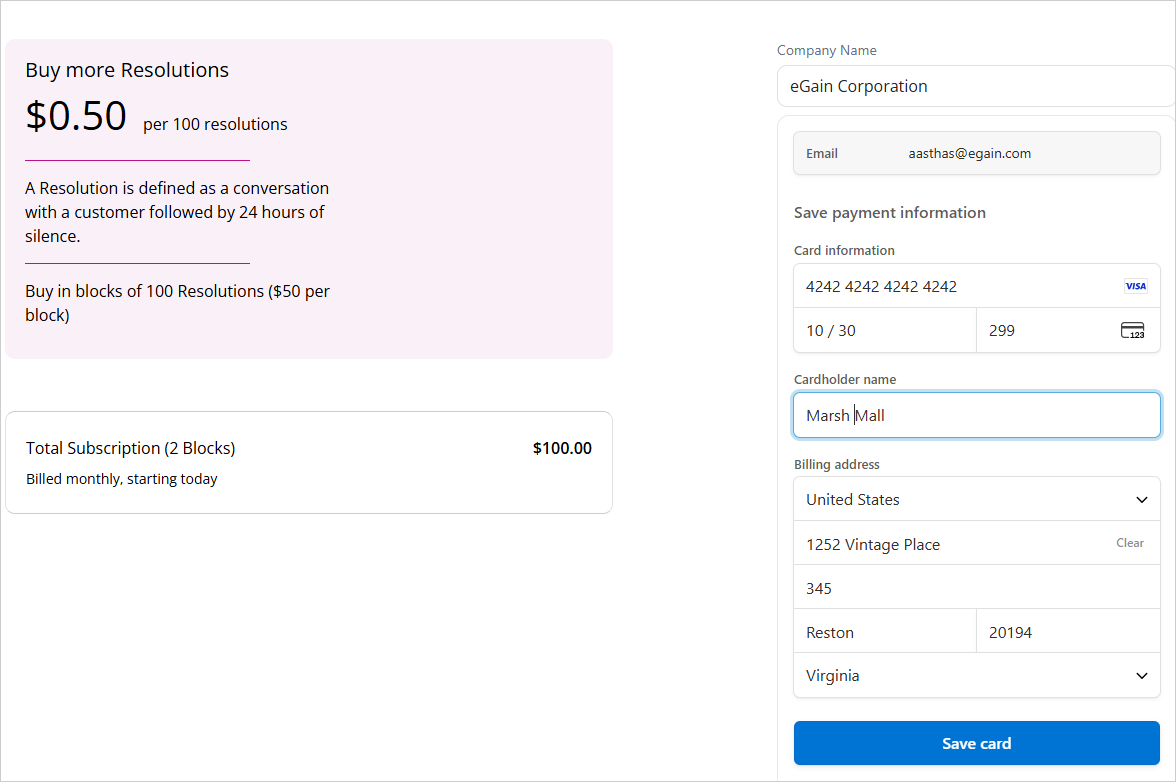Click the Email field showing aasthas@egain.com
The image size is (1176, 782).
(976, 154)
